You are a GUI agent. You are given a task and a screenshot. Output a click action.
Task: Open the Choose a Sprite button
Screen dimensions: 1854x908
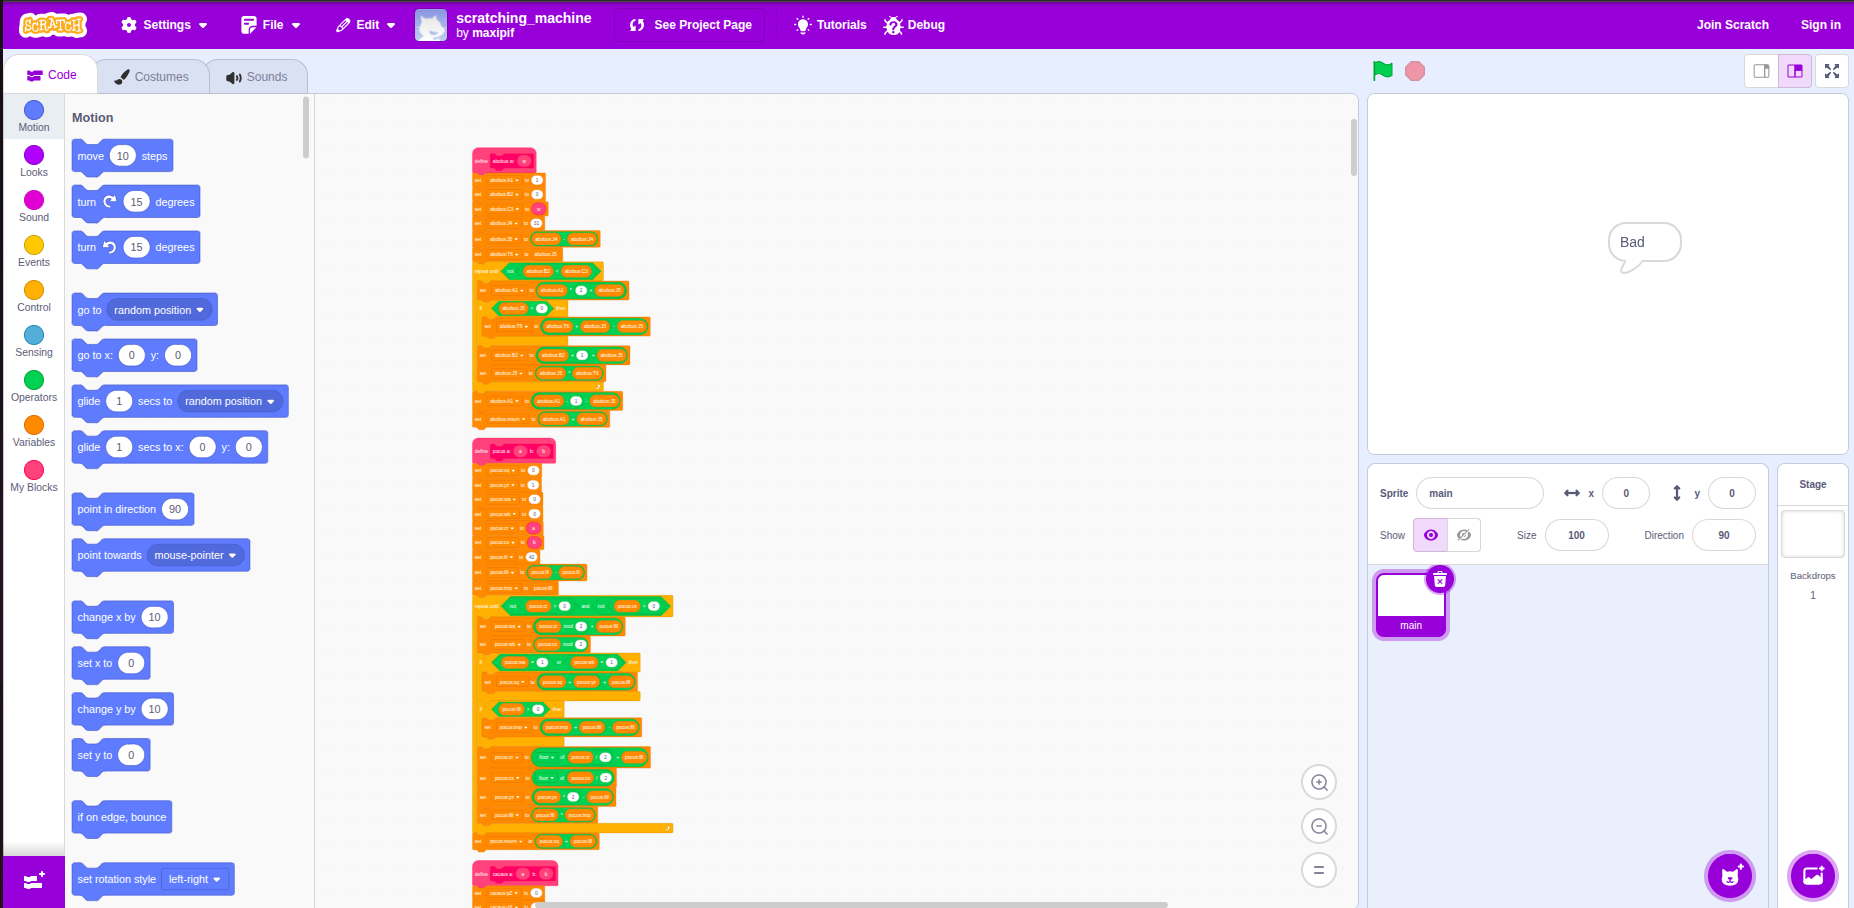click(x=1730, y=877)
